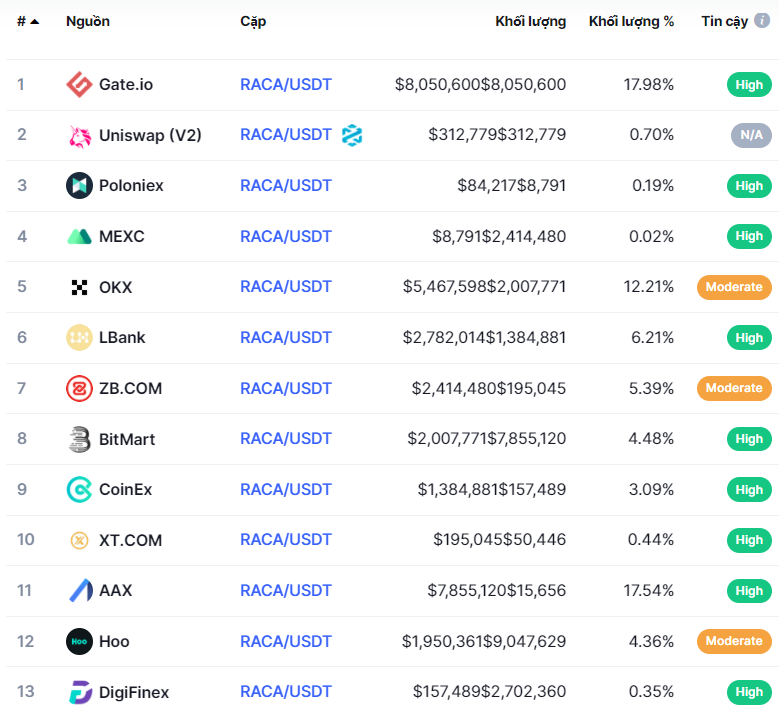Click the Poloniex logo icon
Screen dimensions: 779x708
click(79, 186)
